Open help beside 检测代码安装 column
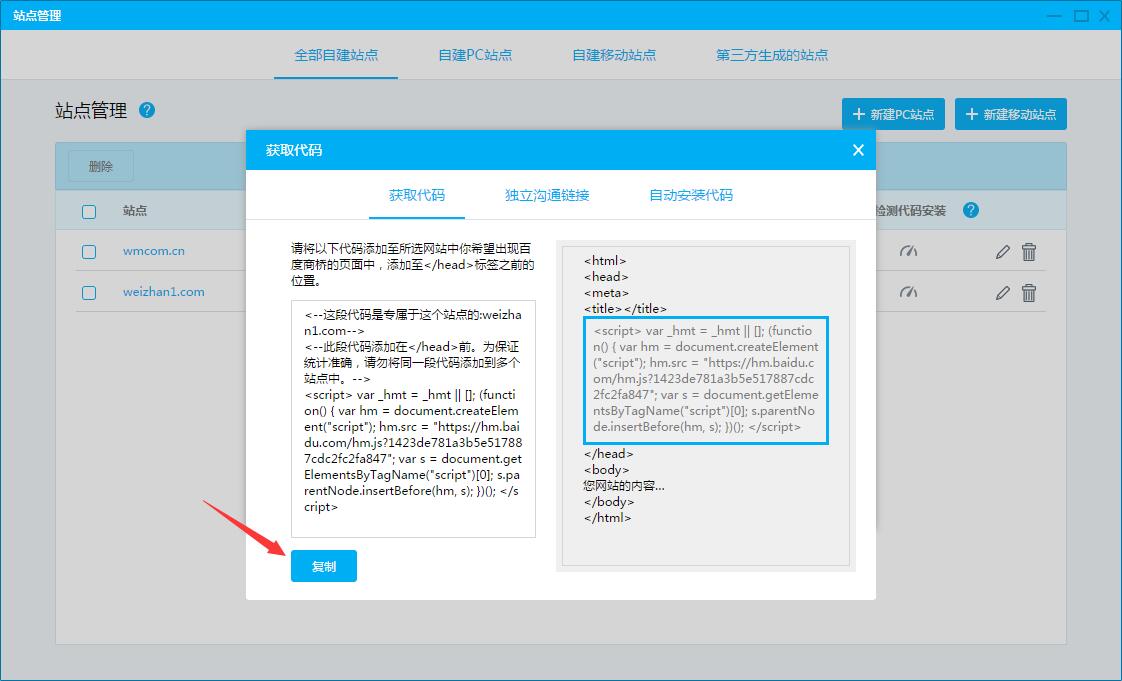This screenshot has height=681, width=1122. pos(970,210)
